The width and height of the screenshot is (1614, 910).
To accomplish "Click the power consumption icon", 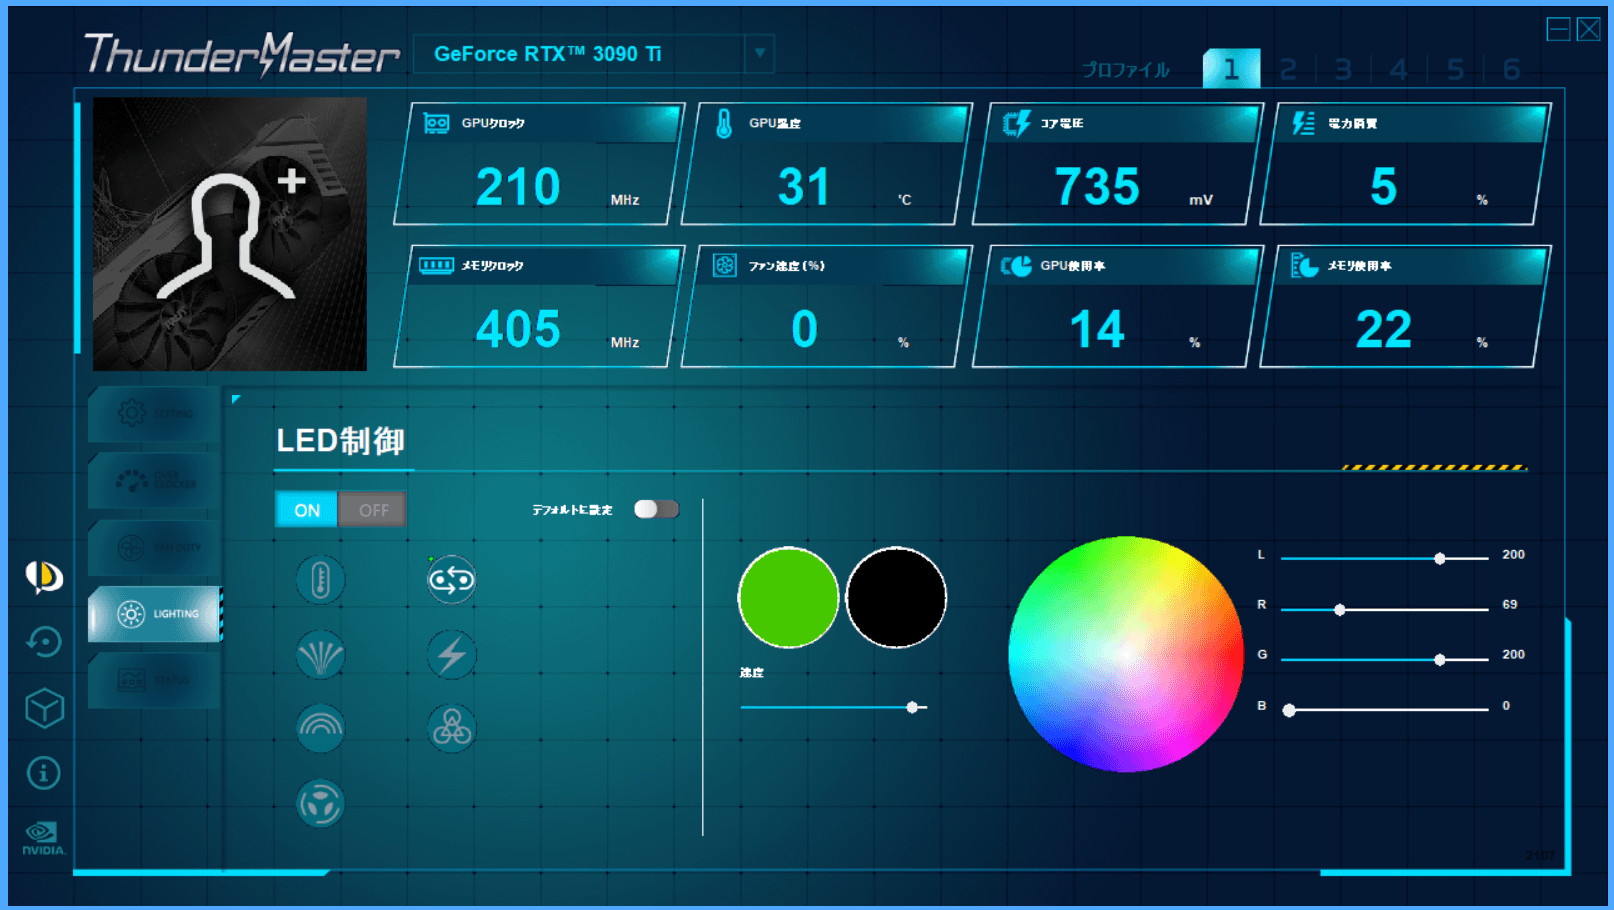I will tap(1303, 123).
